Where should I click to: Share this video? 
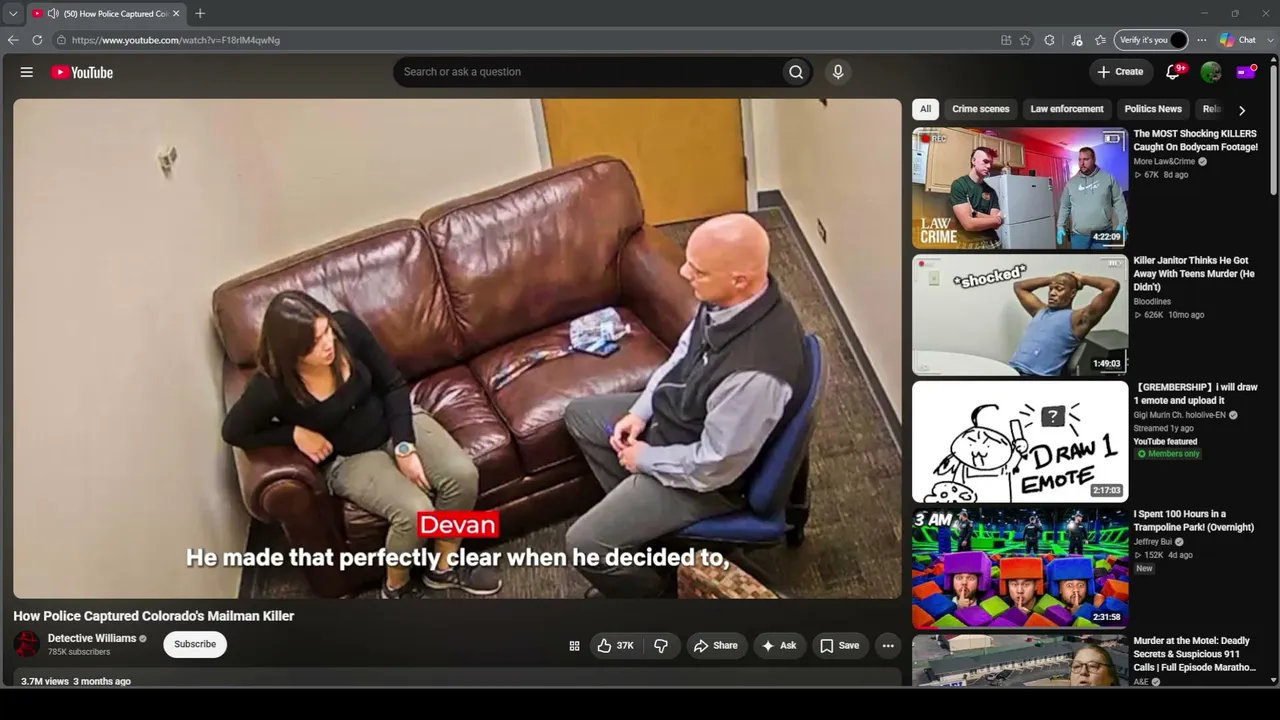tap(716, 646)
